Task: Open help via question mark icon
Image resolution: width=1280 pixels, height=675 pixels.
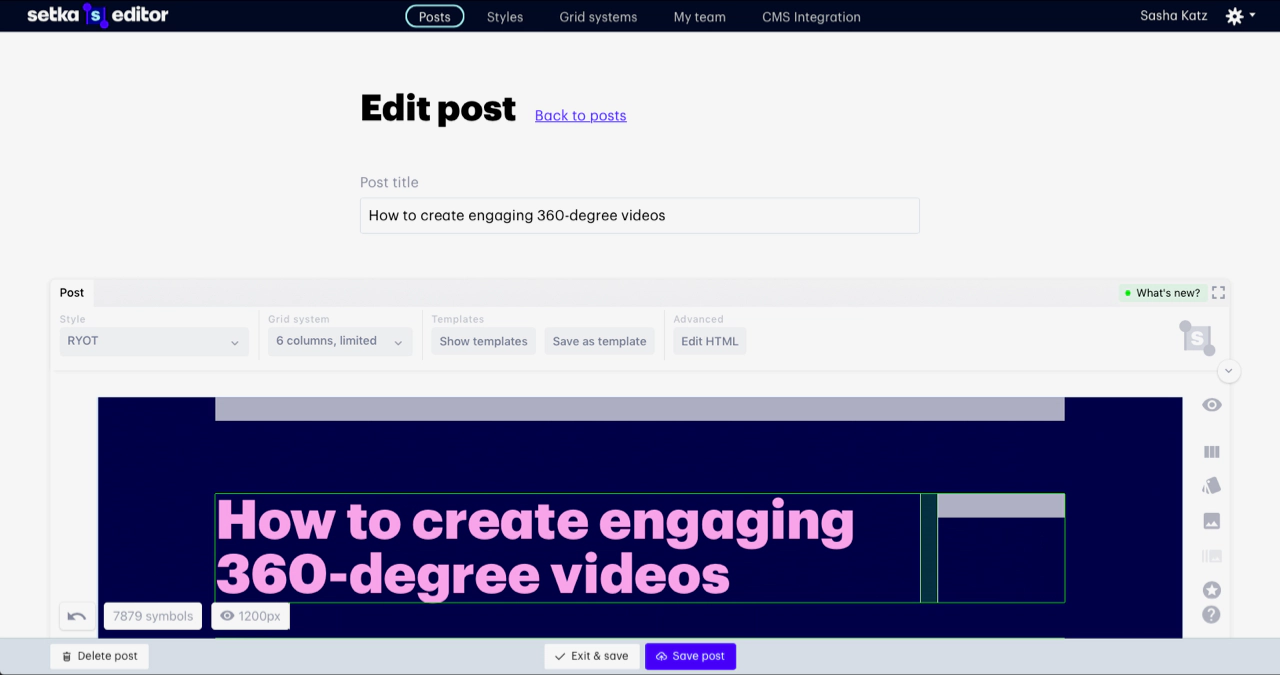Action: tap(1211, 615)
